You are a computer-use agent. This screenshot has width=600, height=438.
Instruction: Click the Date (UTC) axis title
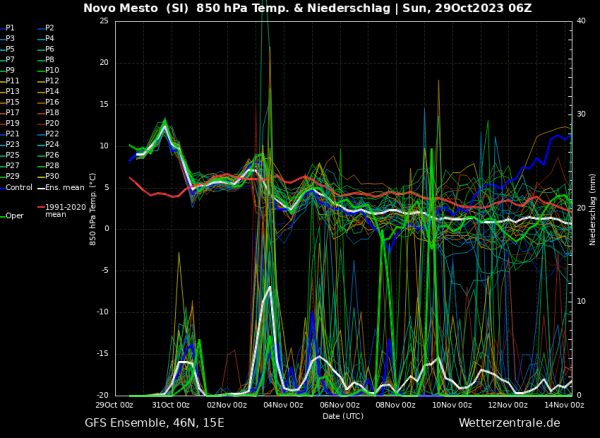tap(343, 416)
